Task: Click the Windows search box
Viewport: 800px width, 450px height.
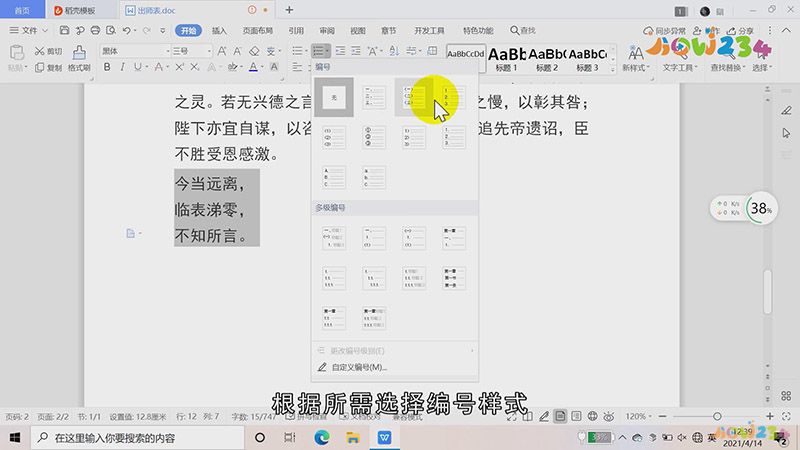Action: click(138, 438)
